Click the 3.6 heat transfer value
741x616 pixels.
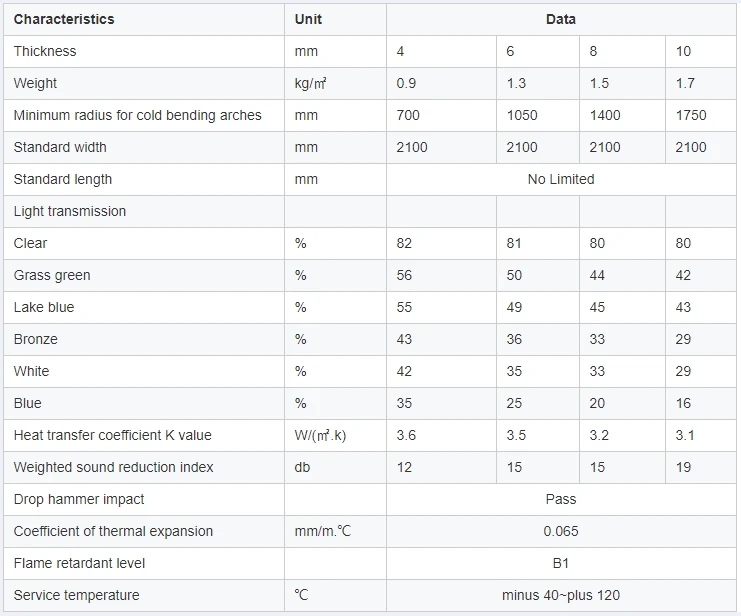tap(406, 435)
